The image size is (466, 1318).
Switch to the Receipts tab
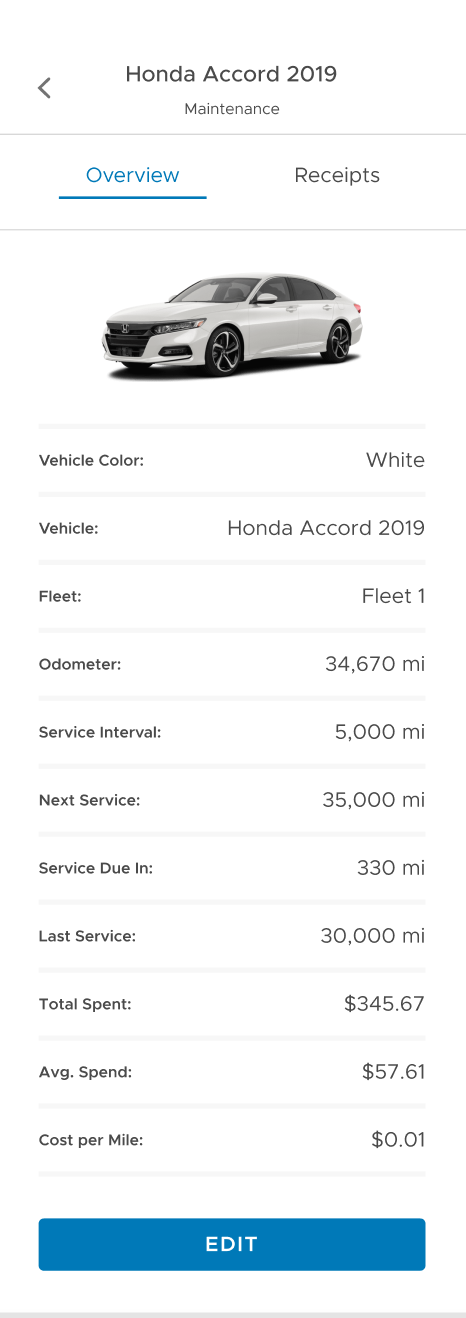[x=337, y=176]
